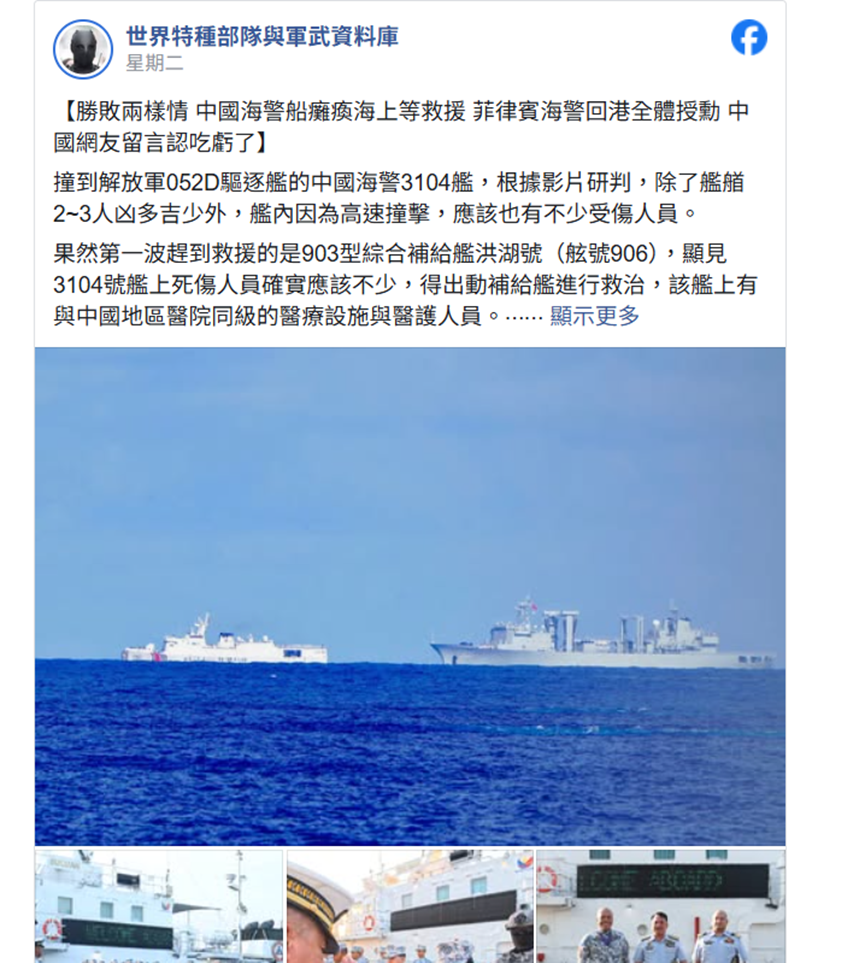Open the middle thumbnail with officer's cap
Viewport: 865px width, 963px height.
[410, 906]
